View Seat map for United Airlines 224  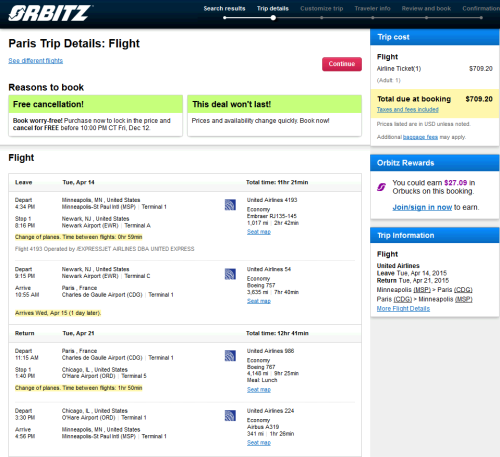tap(259, 443)
